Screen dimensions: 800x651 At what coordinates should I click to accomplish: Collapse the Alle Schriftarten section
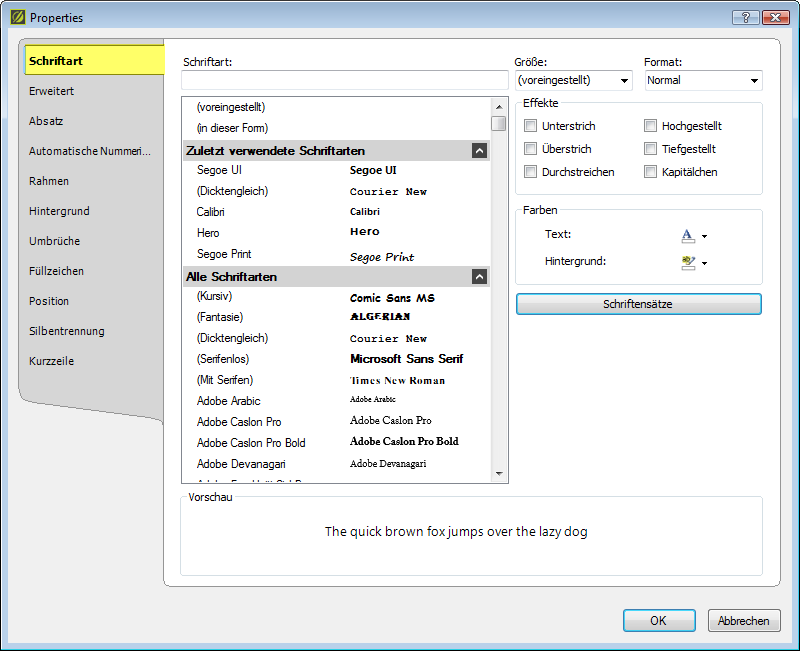tap(479, 277)
